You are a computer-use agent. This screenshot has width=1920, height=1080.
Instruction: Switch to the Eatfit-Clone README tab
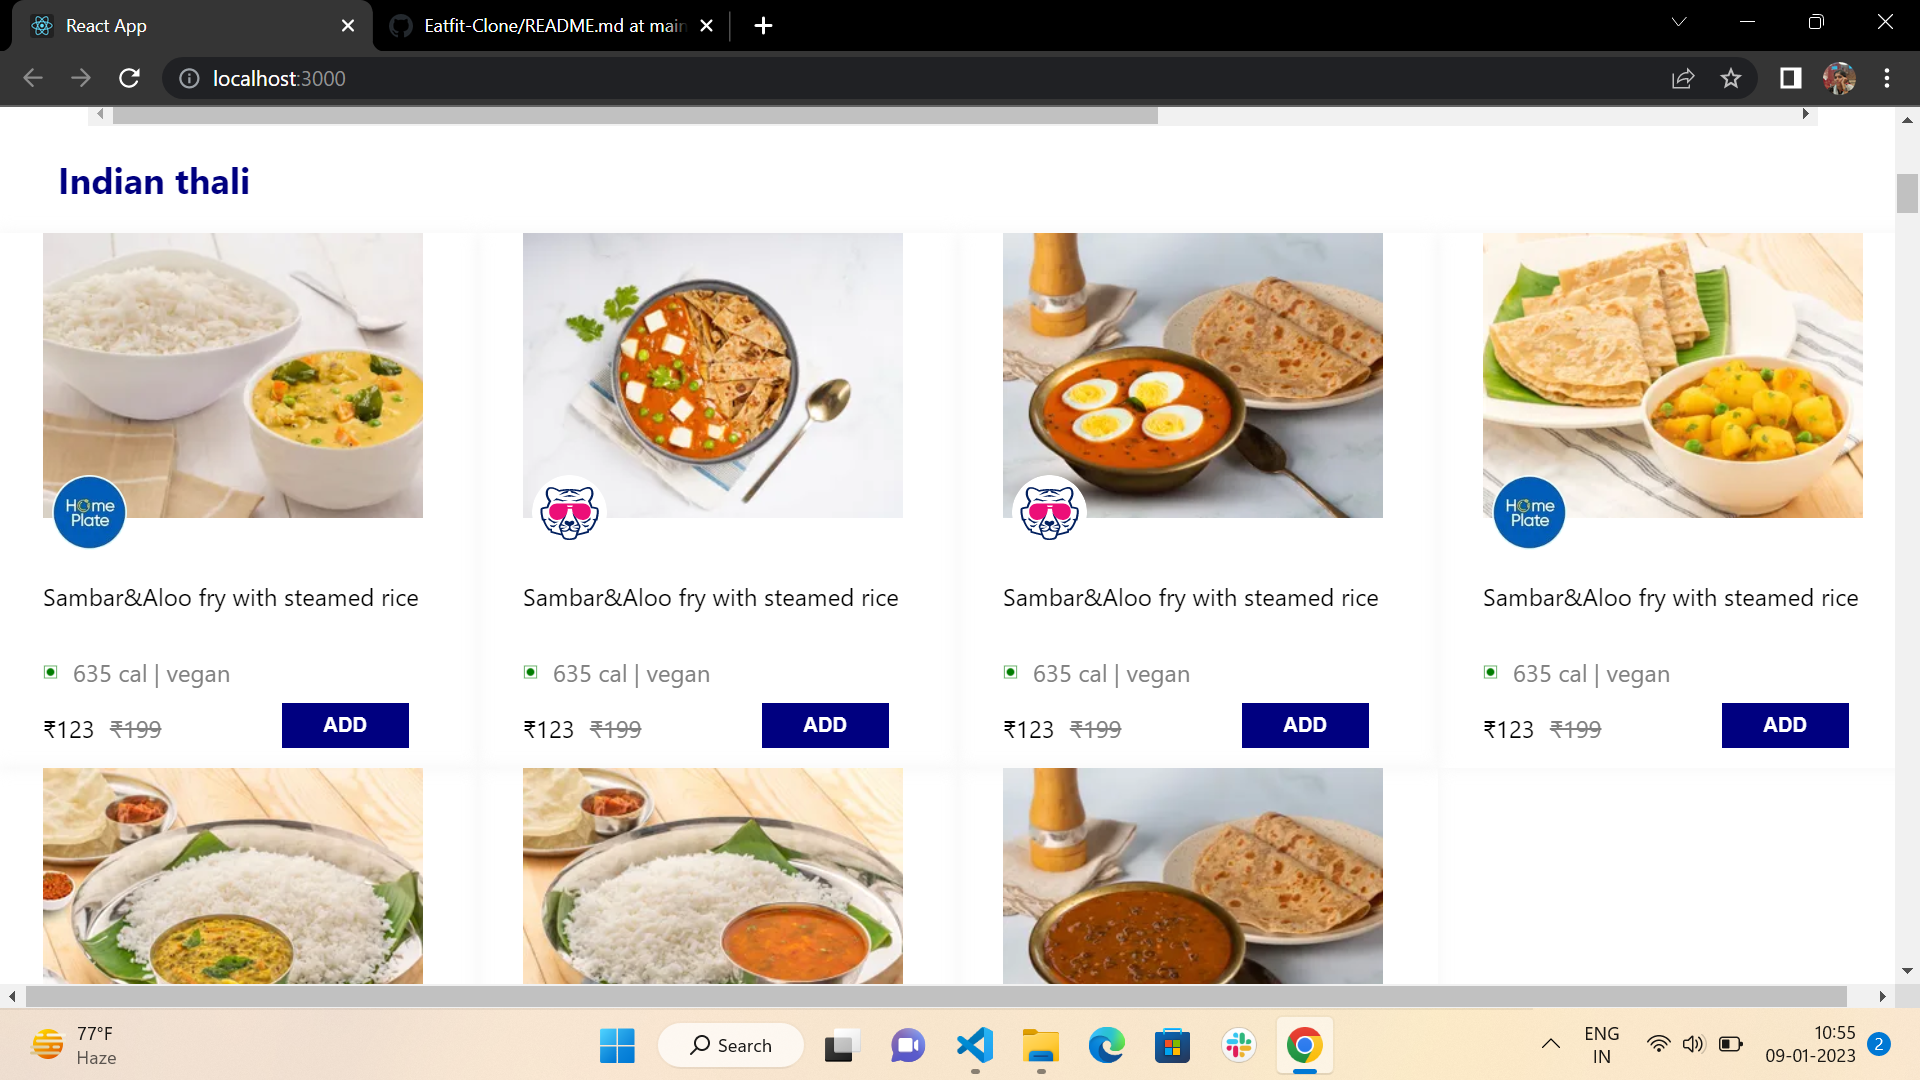(x=545, y=25)
